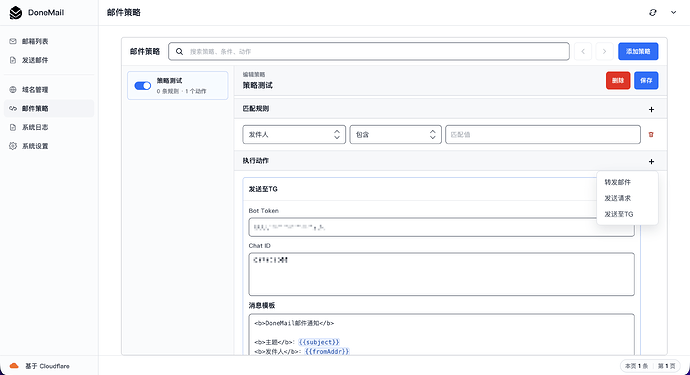Click the Cloudflare cloud icon
The image size is (690, 375).
point(14,366)
